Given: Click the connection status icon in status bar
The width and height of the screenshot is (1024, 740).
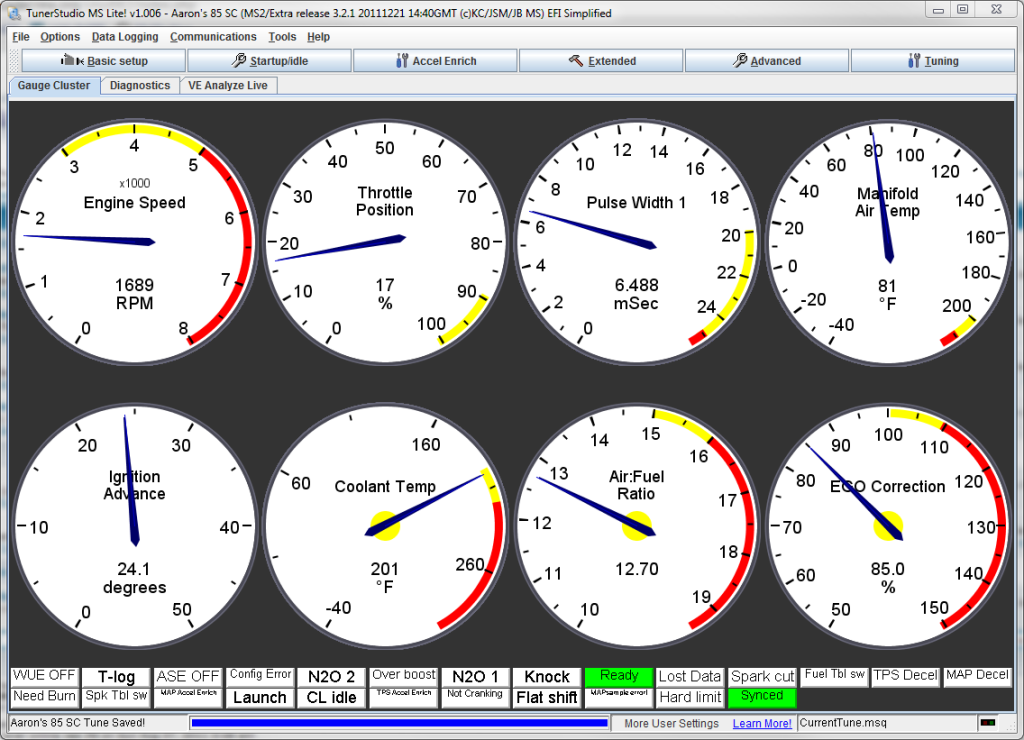Looking at the screenshot, I should [988, 722].
